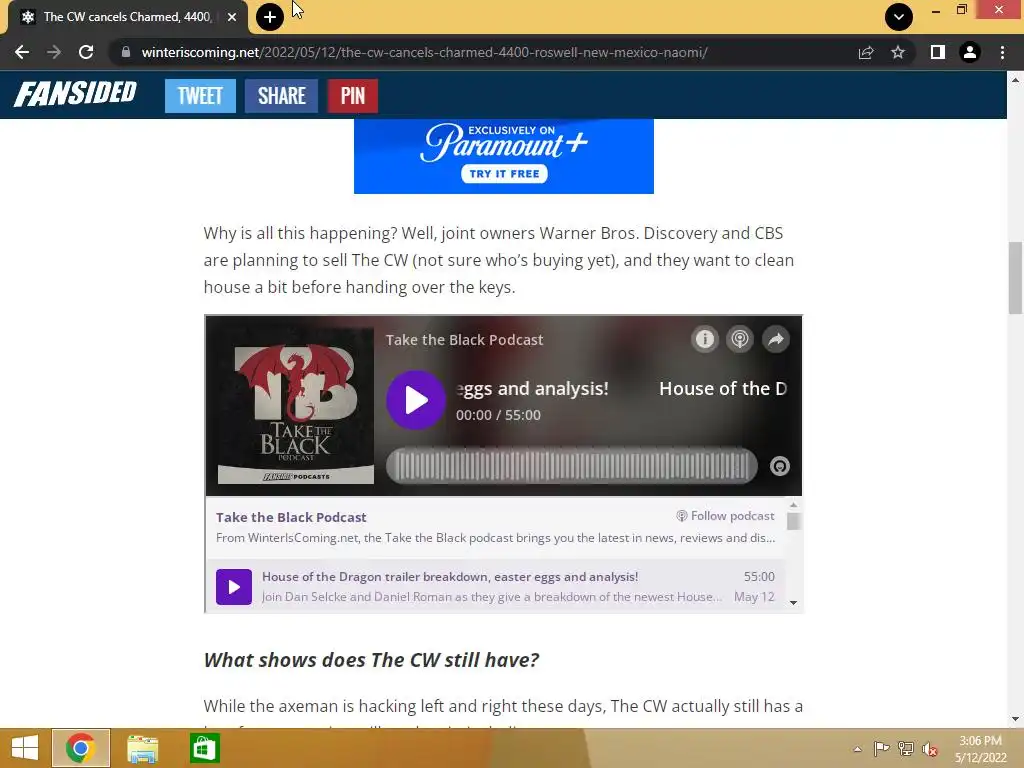
Task: Open File Explorer from taskbar
Action: 142,748
